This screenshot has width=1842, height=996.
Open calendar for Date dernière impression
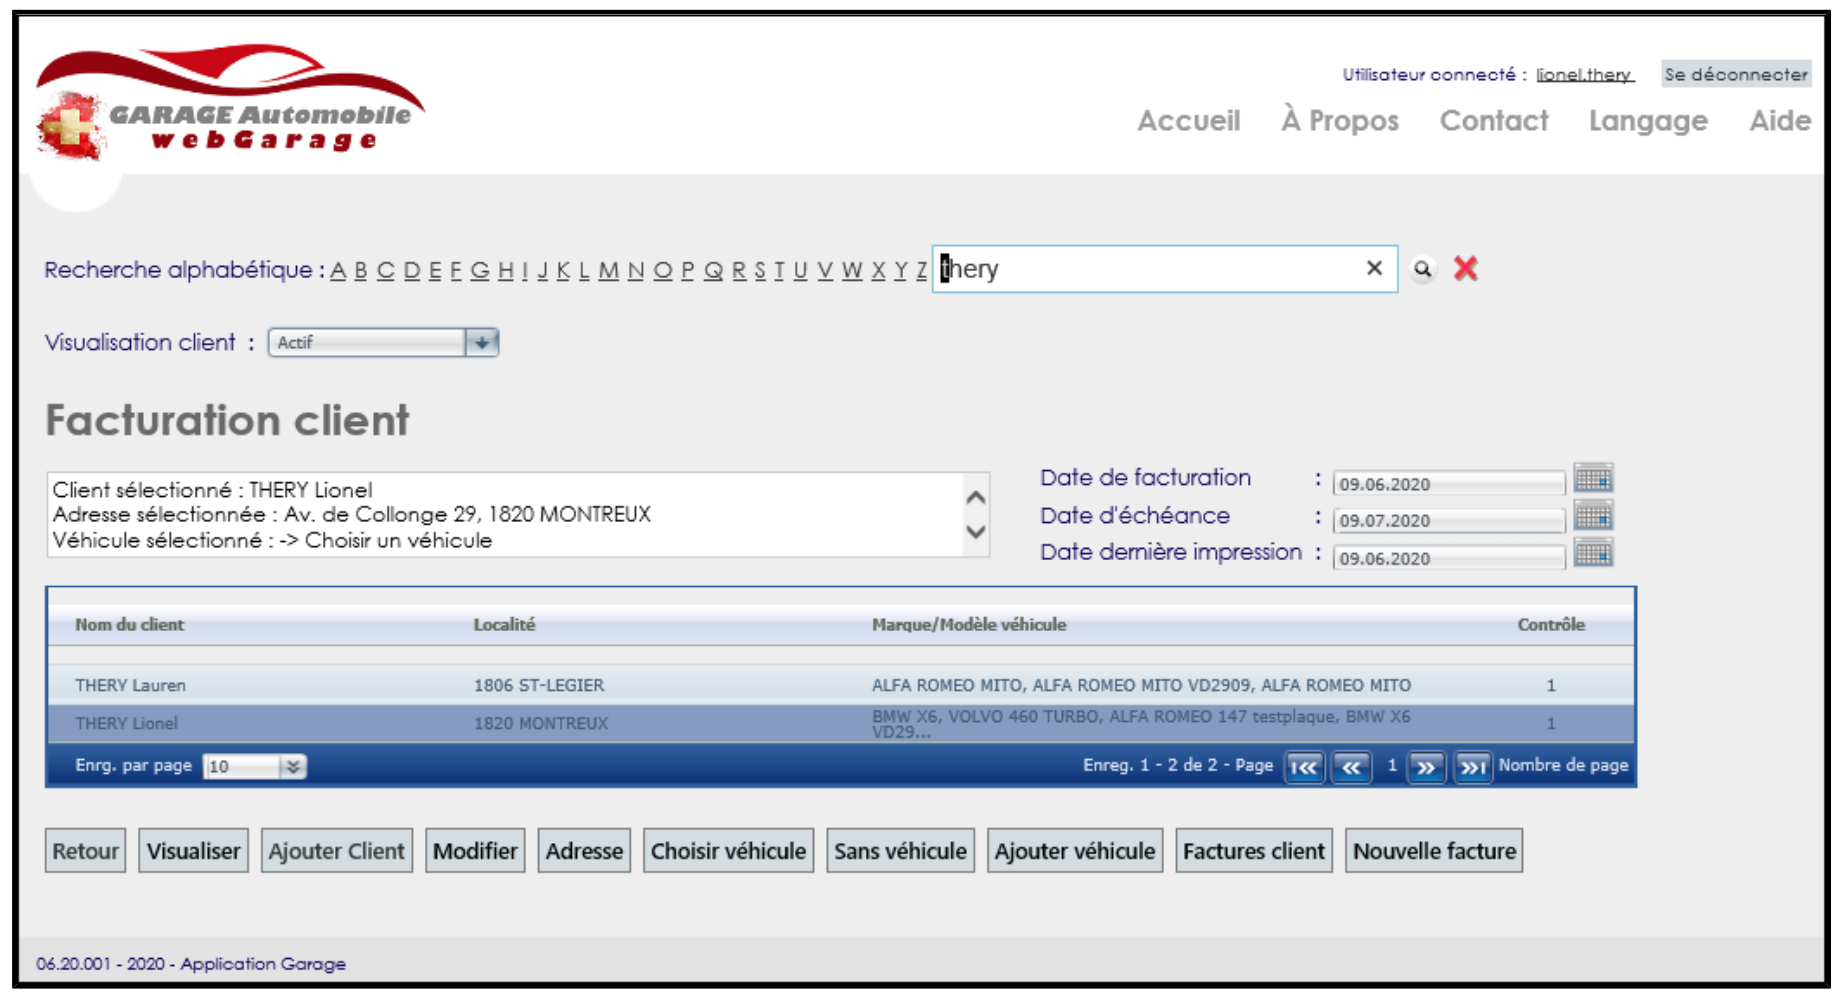1592,554
